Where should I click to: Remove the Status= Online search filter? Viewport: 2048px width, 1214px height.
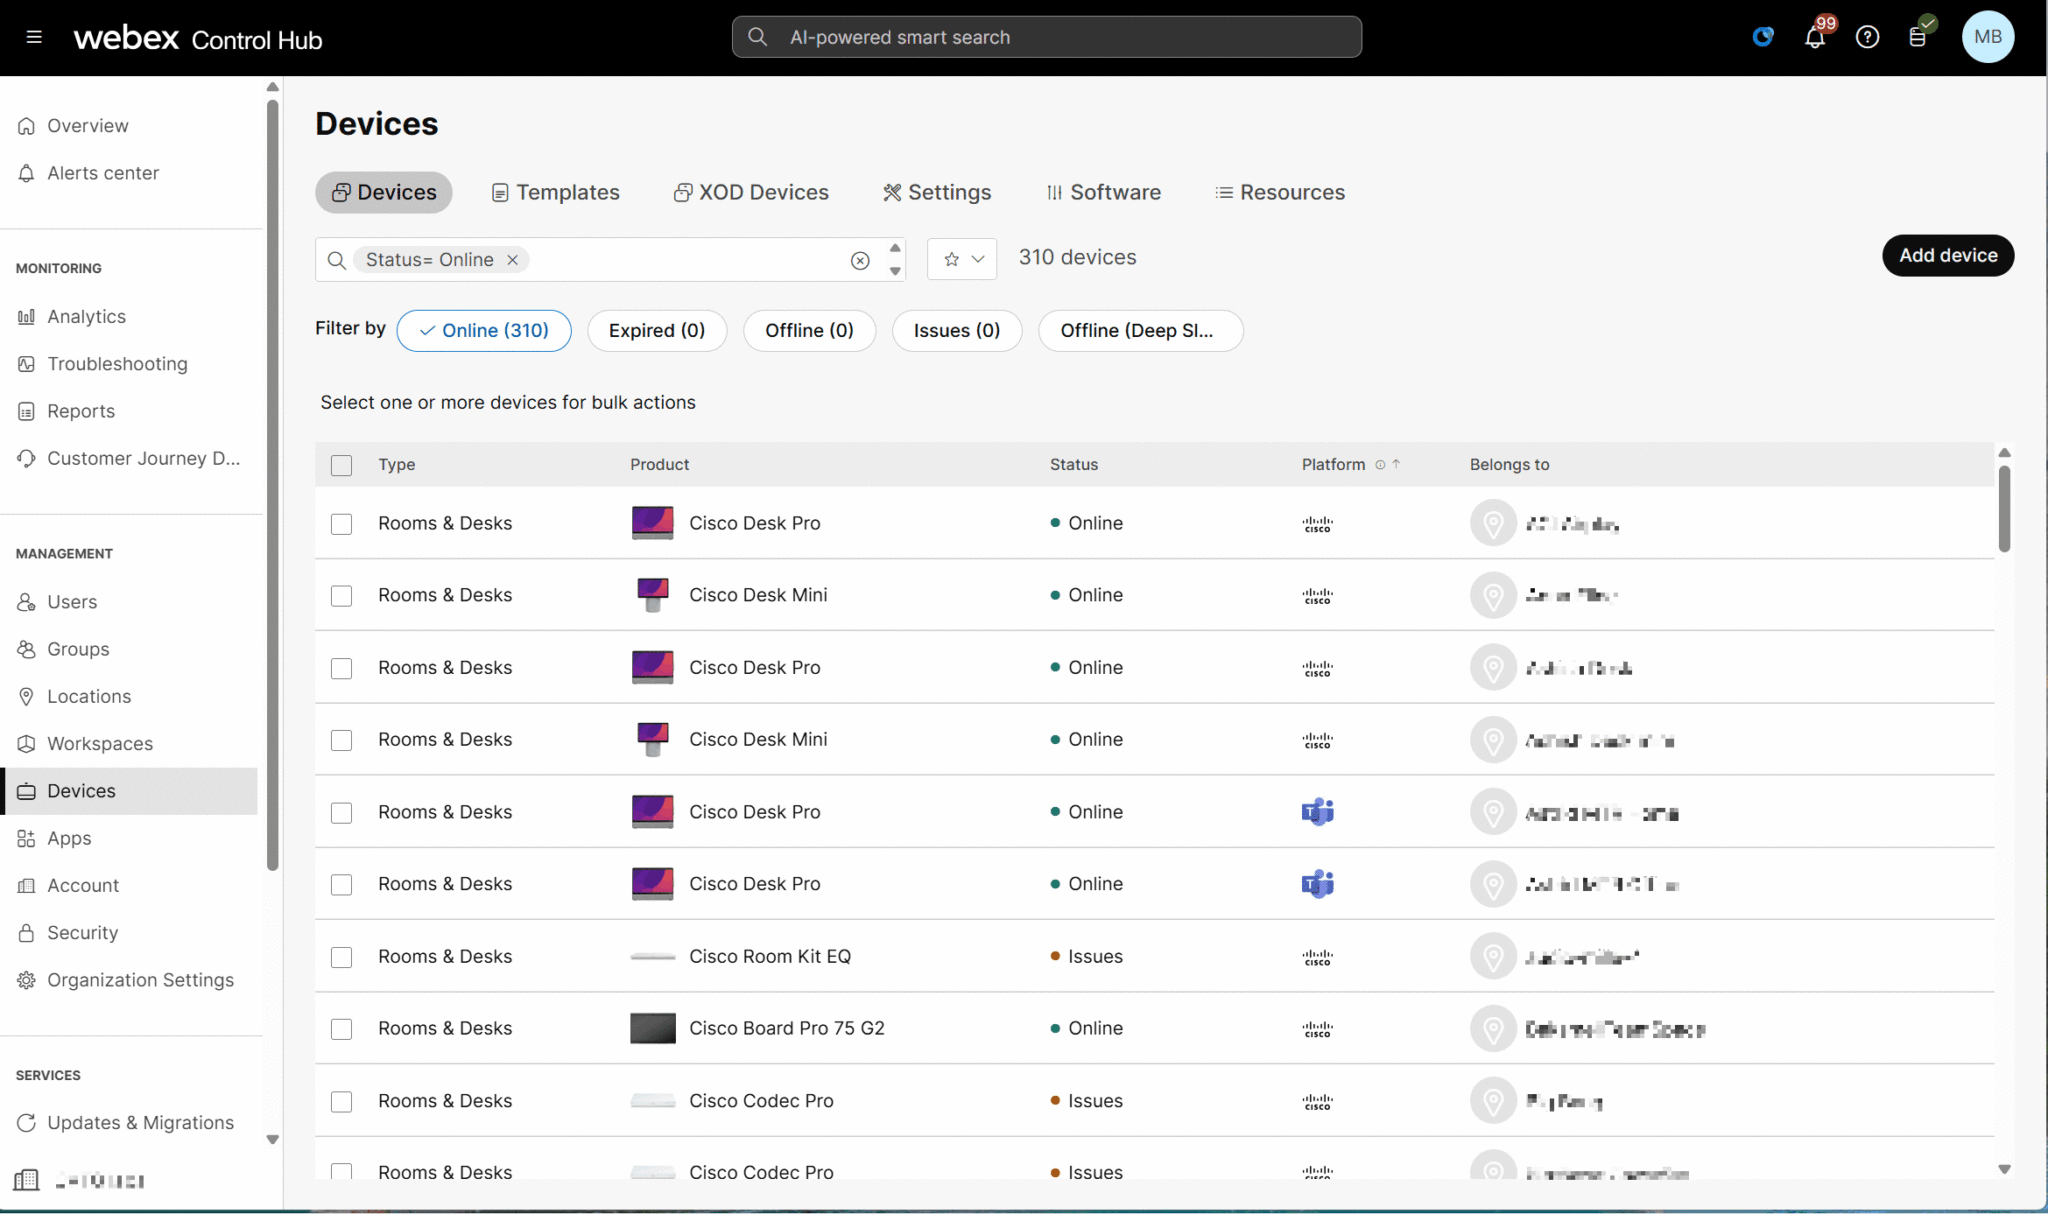pyautogui.click(x=512, y=259)
